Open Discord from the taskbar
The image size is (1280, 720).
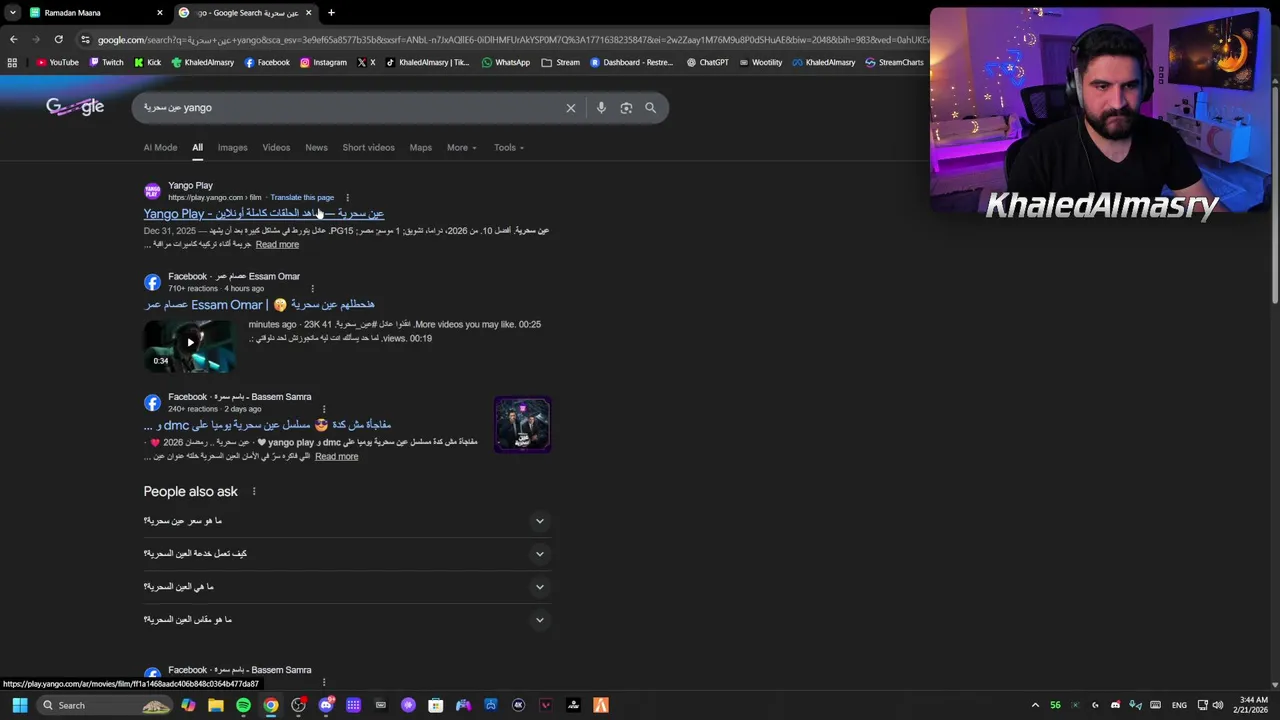(x=326, y=705)
